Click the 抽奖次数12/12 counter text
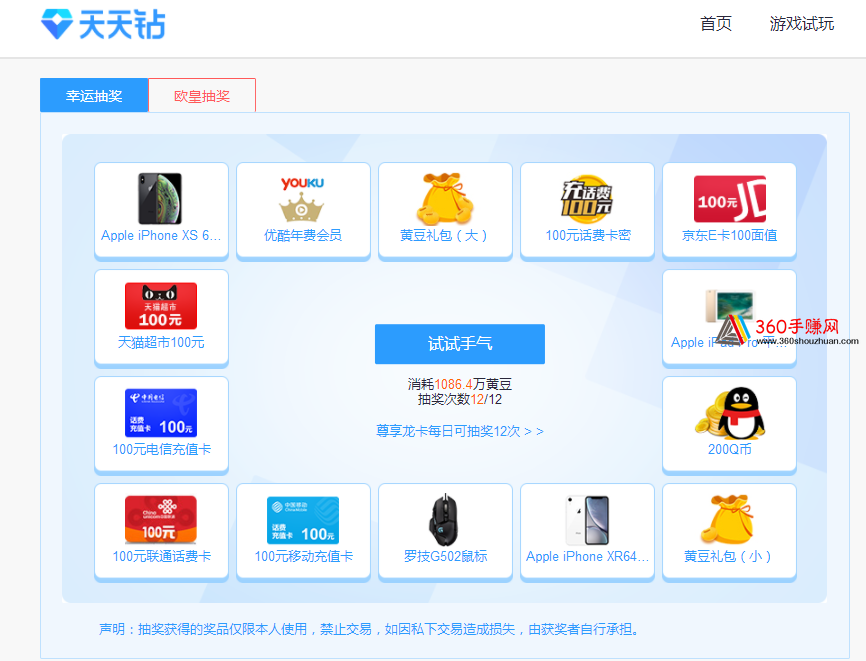 460,399
